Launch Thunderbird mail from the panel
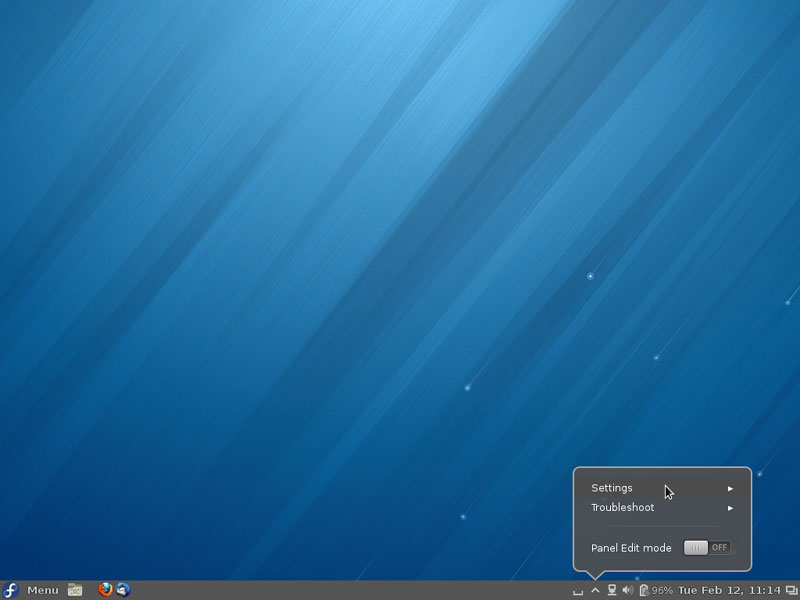800x600 pixels. click(x=123, y=590)
